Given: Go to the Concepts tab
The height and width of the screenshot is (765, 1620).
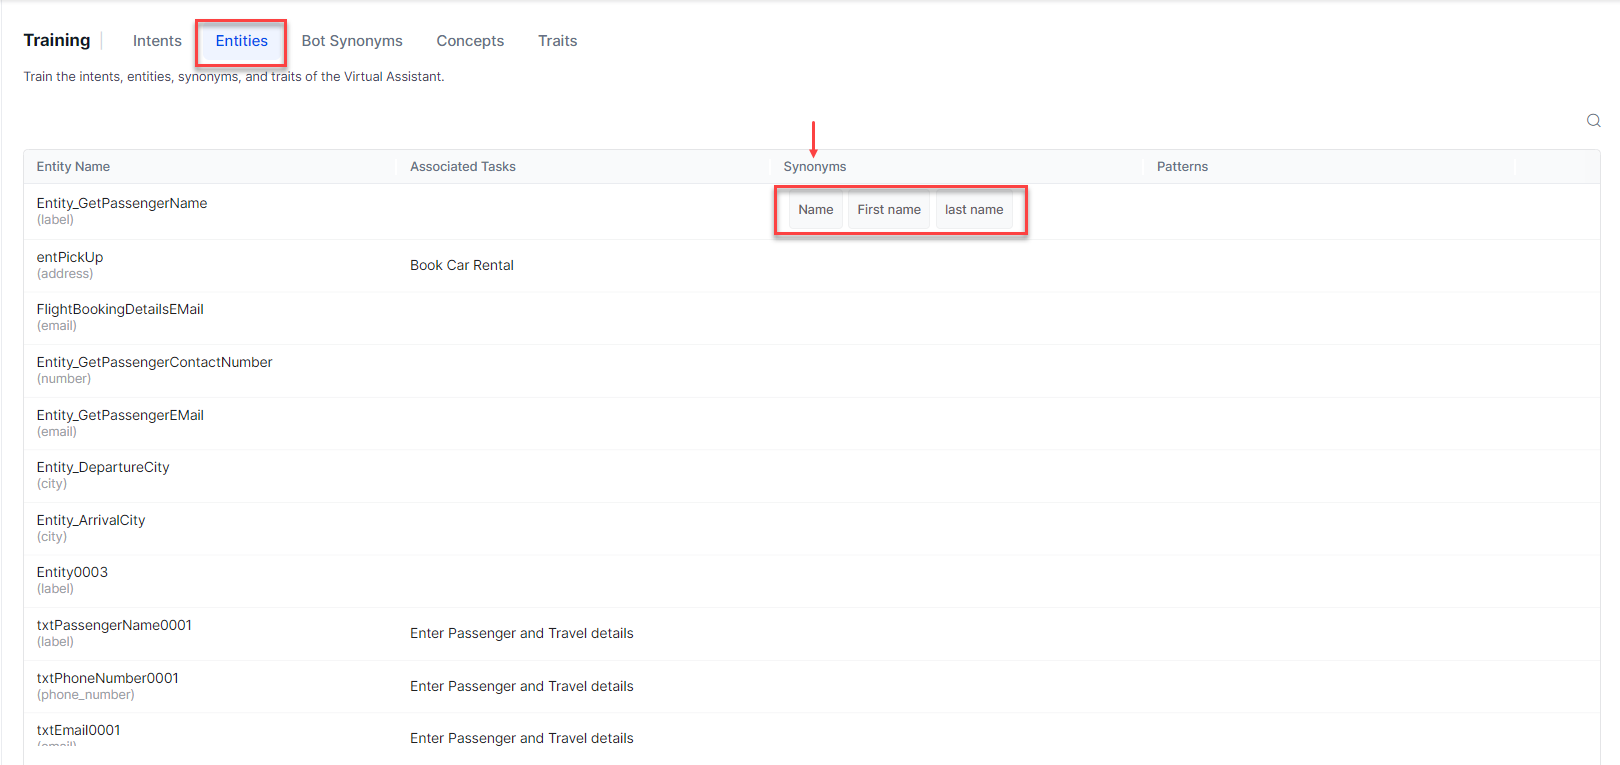Looking at the screenshot, I should tap(470, 41).
